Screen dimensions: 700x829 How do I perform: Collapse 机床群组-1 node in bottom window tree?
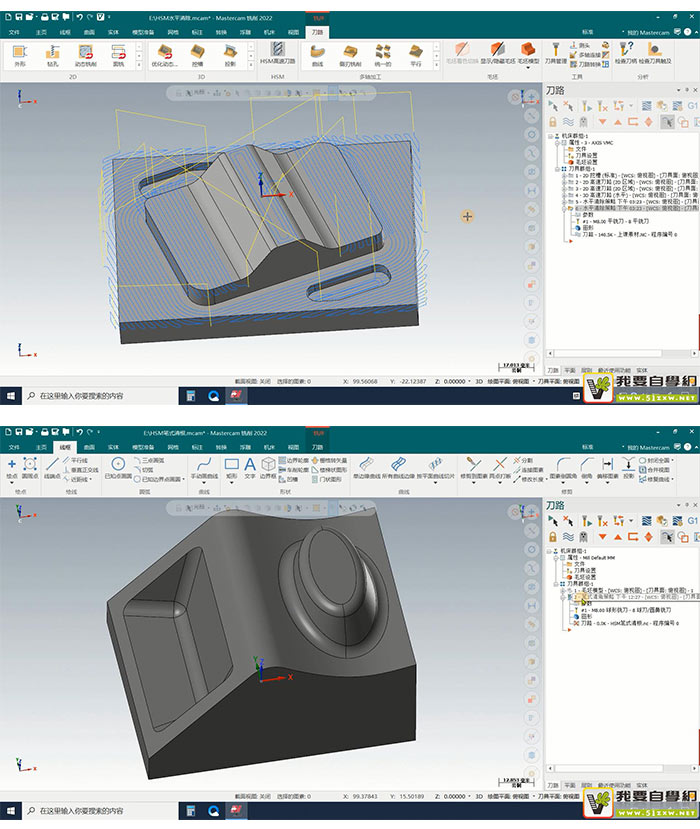tap(549, 551)
